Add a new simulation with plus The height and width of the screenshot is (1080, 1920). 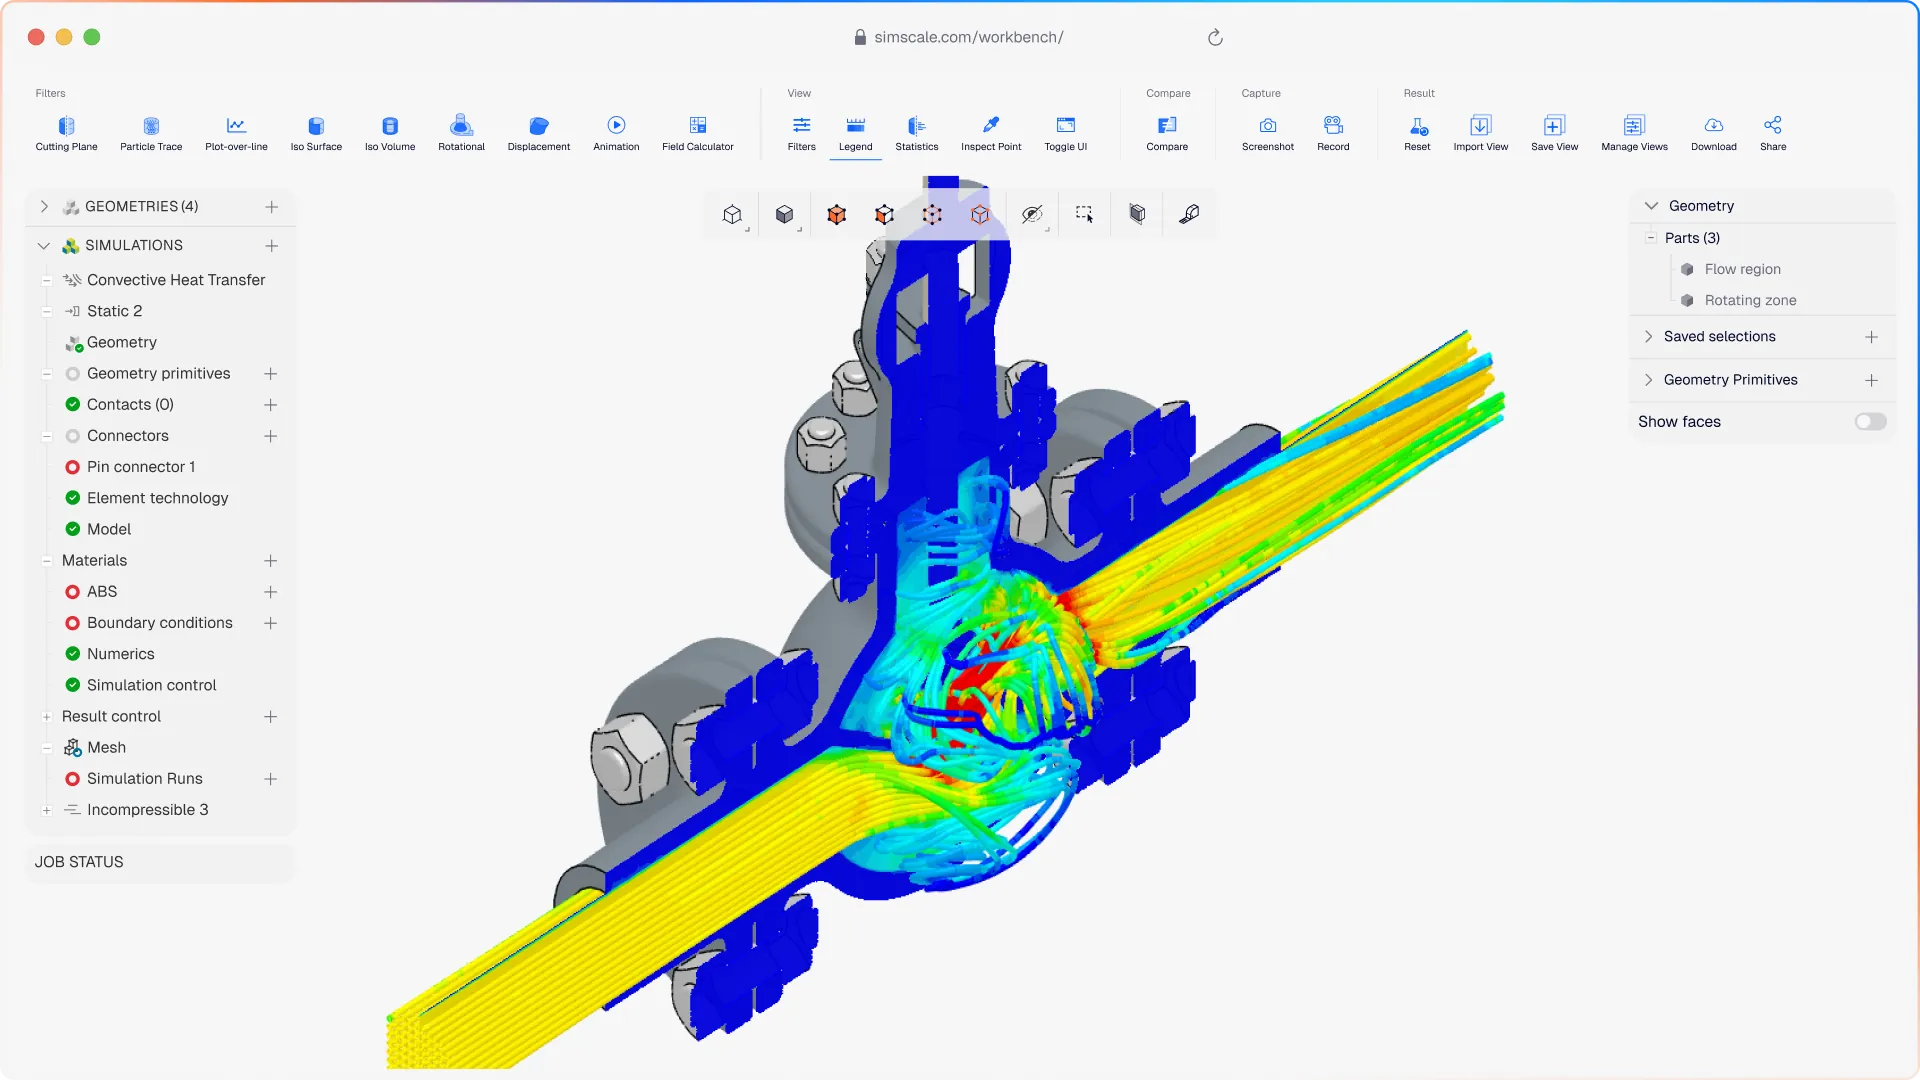(271, 245)
